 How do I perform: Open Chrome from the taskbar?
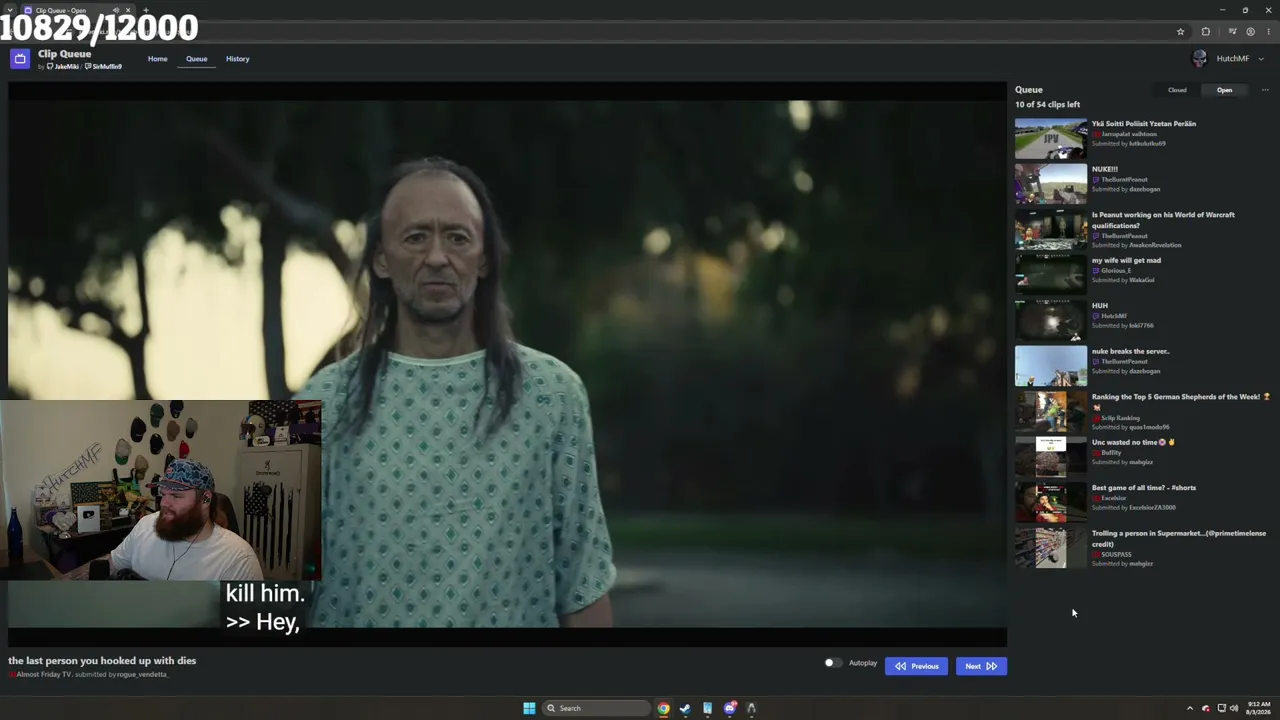663,708
